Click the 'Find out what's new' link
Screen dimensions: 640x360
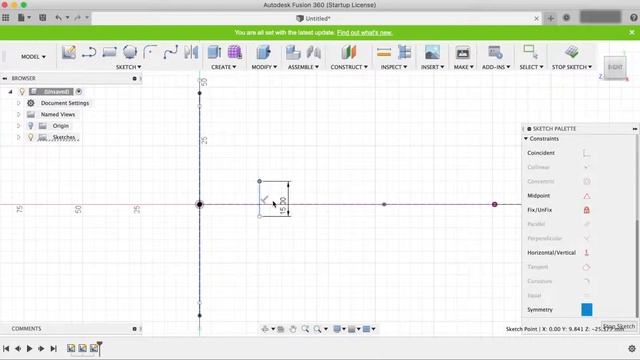point(364,32)
